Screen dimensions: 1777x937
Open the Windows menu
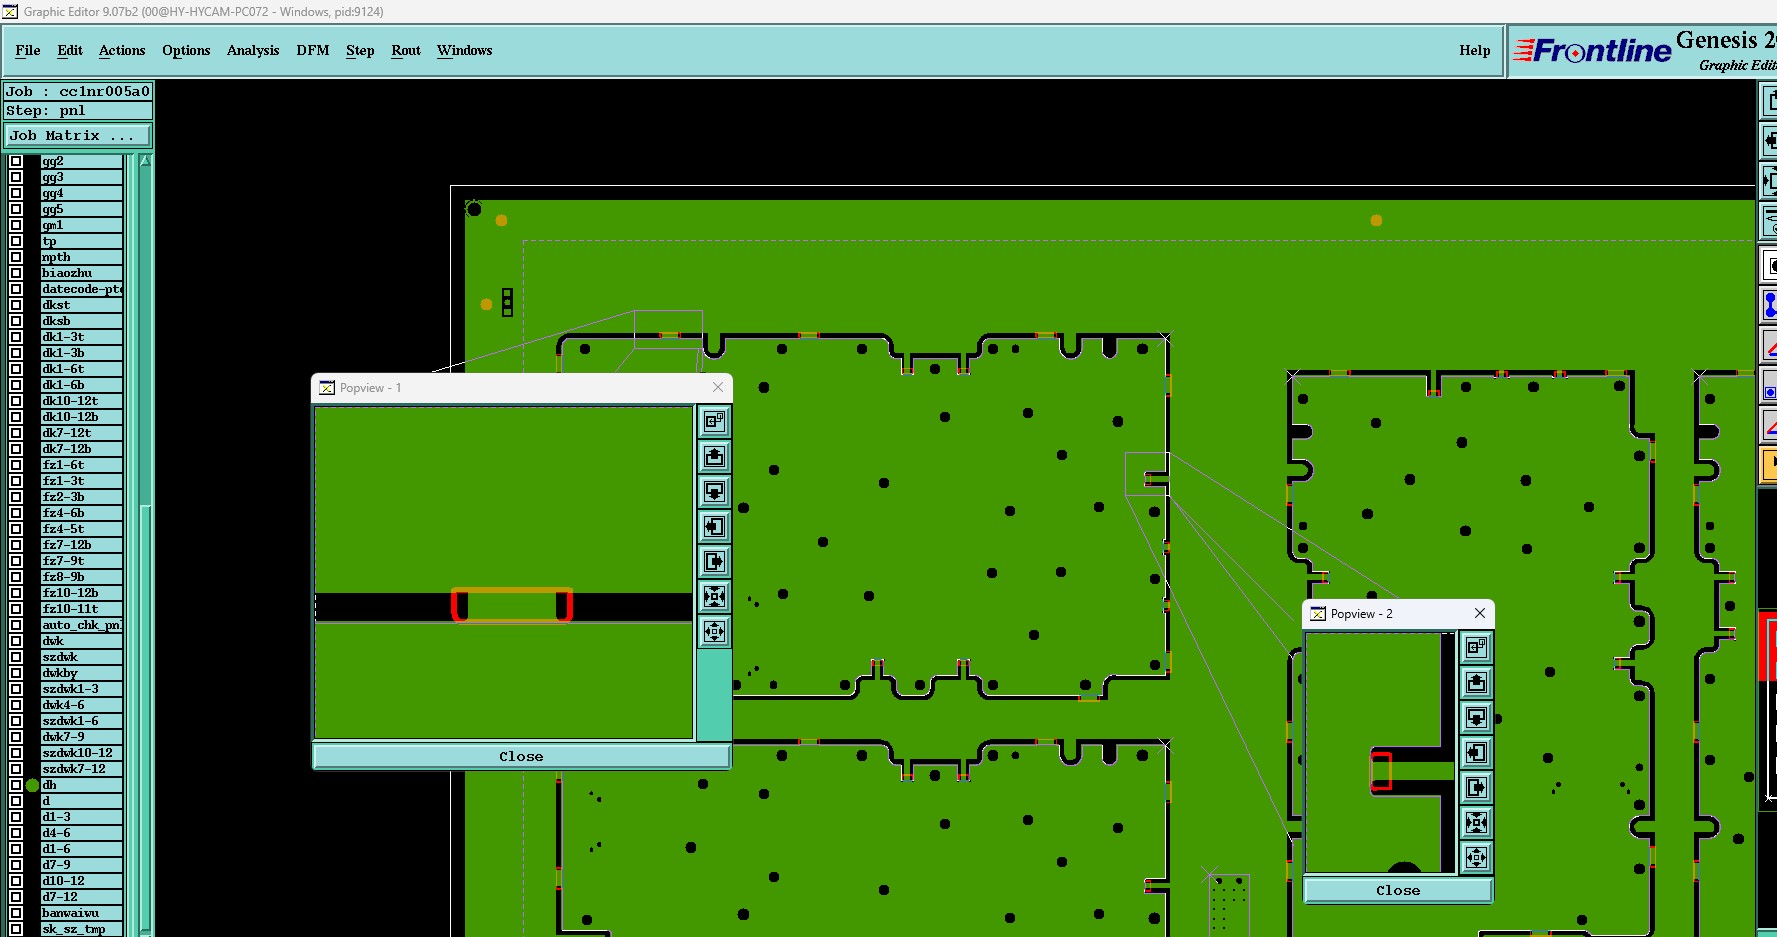tap(465, 50)
